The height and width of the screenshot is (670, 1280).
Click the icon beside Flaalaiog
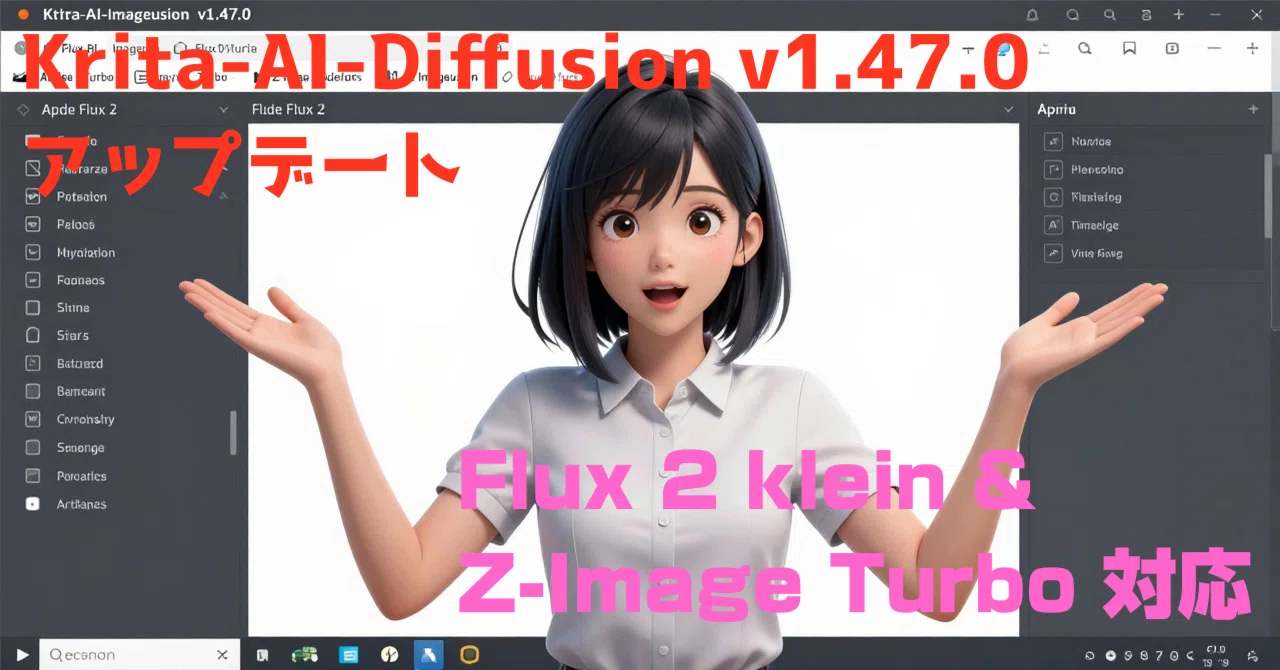(x=1052, y=198)
